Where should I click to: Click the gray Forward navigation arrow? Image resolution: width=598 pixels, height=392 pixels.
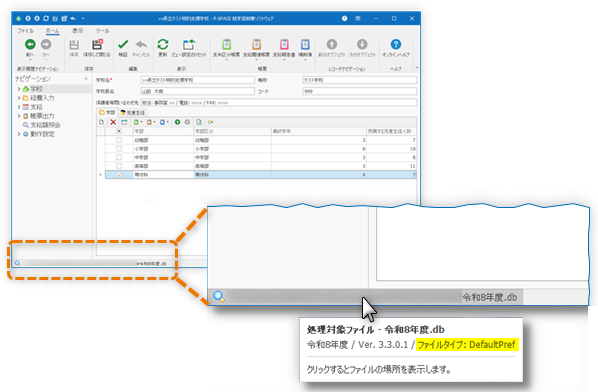pyautogui.click(x=46, y=45)
